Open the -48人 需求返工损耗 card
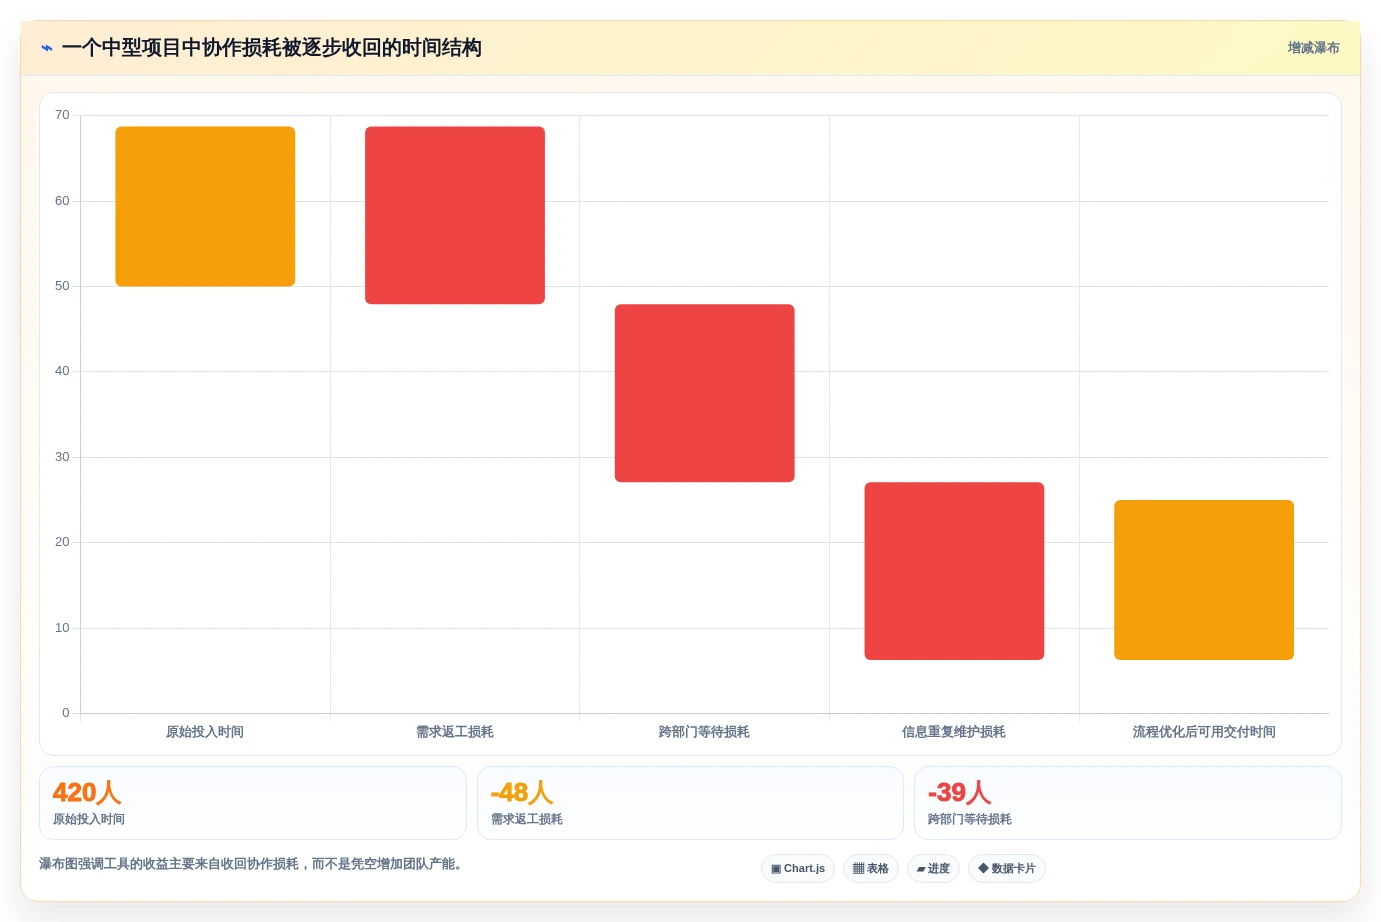1381x922 pixels. click(690, 803)
